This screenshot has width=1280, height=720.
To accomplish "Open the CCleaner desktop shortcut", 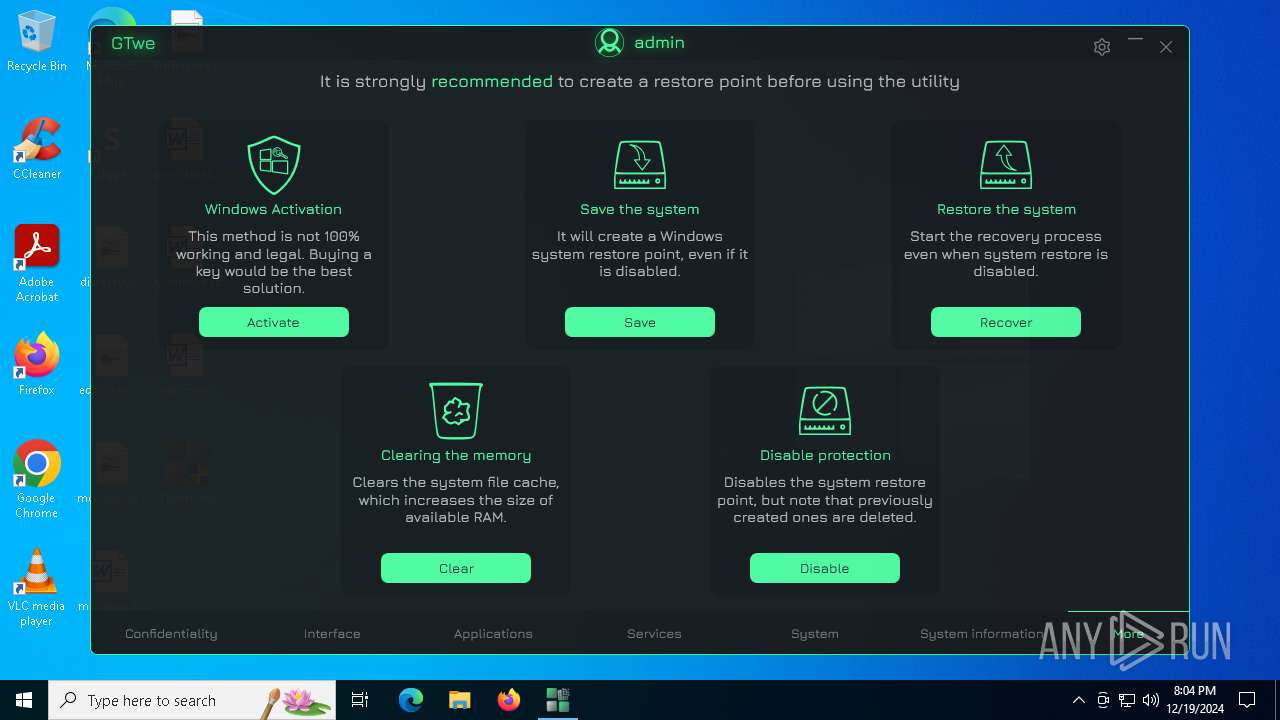I will coord(37,148).
